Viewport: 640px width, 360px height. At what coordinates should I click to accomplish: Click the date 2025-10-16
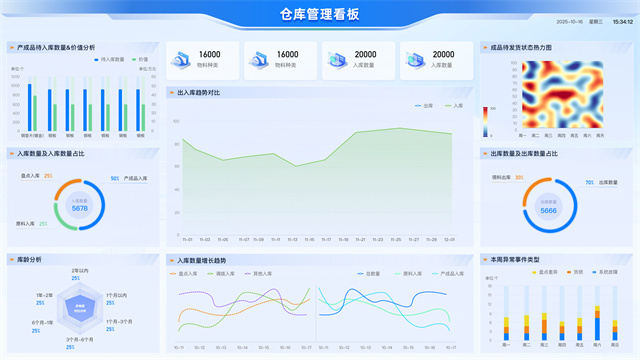(569, 22)
